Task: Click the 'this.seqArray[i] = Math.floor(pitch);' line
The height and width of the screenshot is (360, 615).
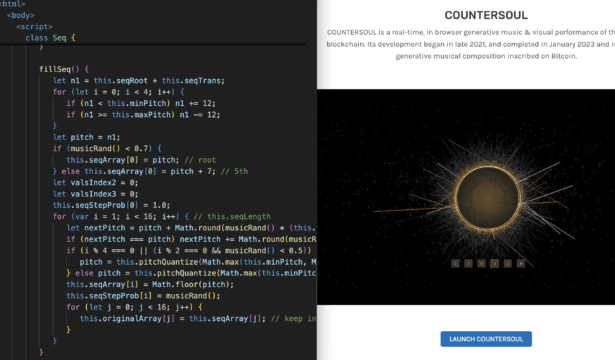Action: [x=150, y=284]
